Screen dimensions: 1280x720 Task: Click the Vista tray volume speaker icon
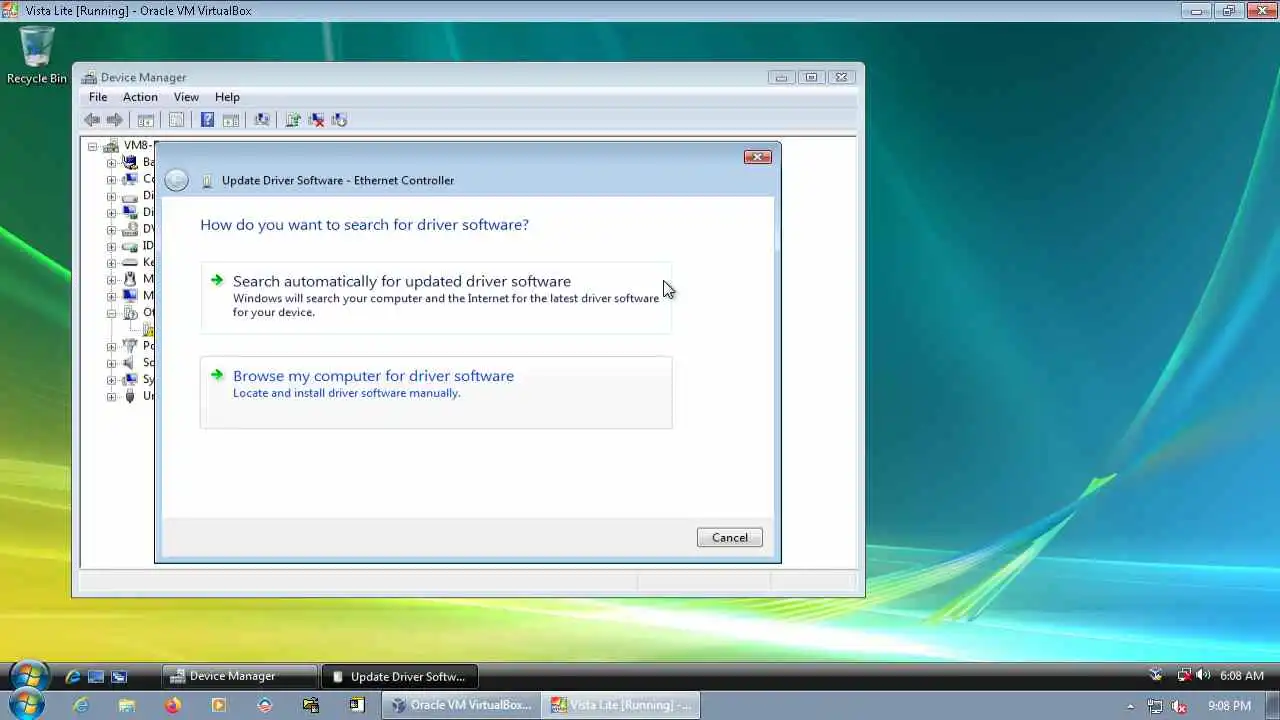1202,676
